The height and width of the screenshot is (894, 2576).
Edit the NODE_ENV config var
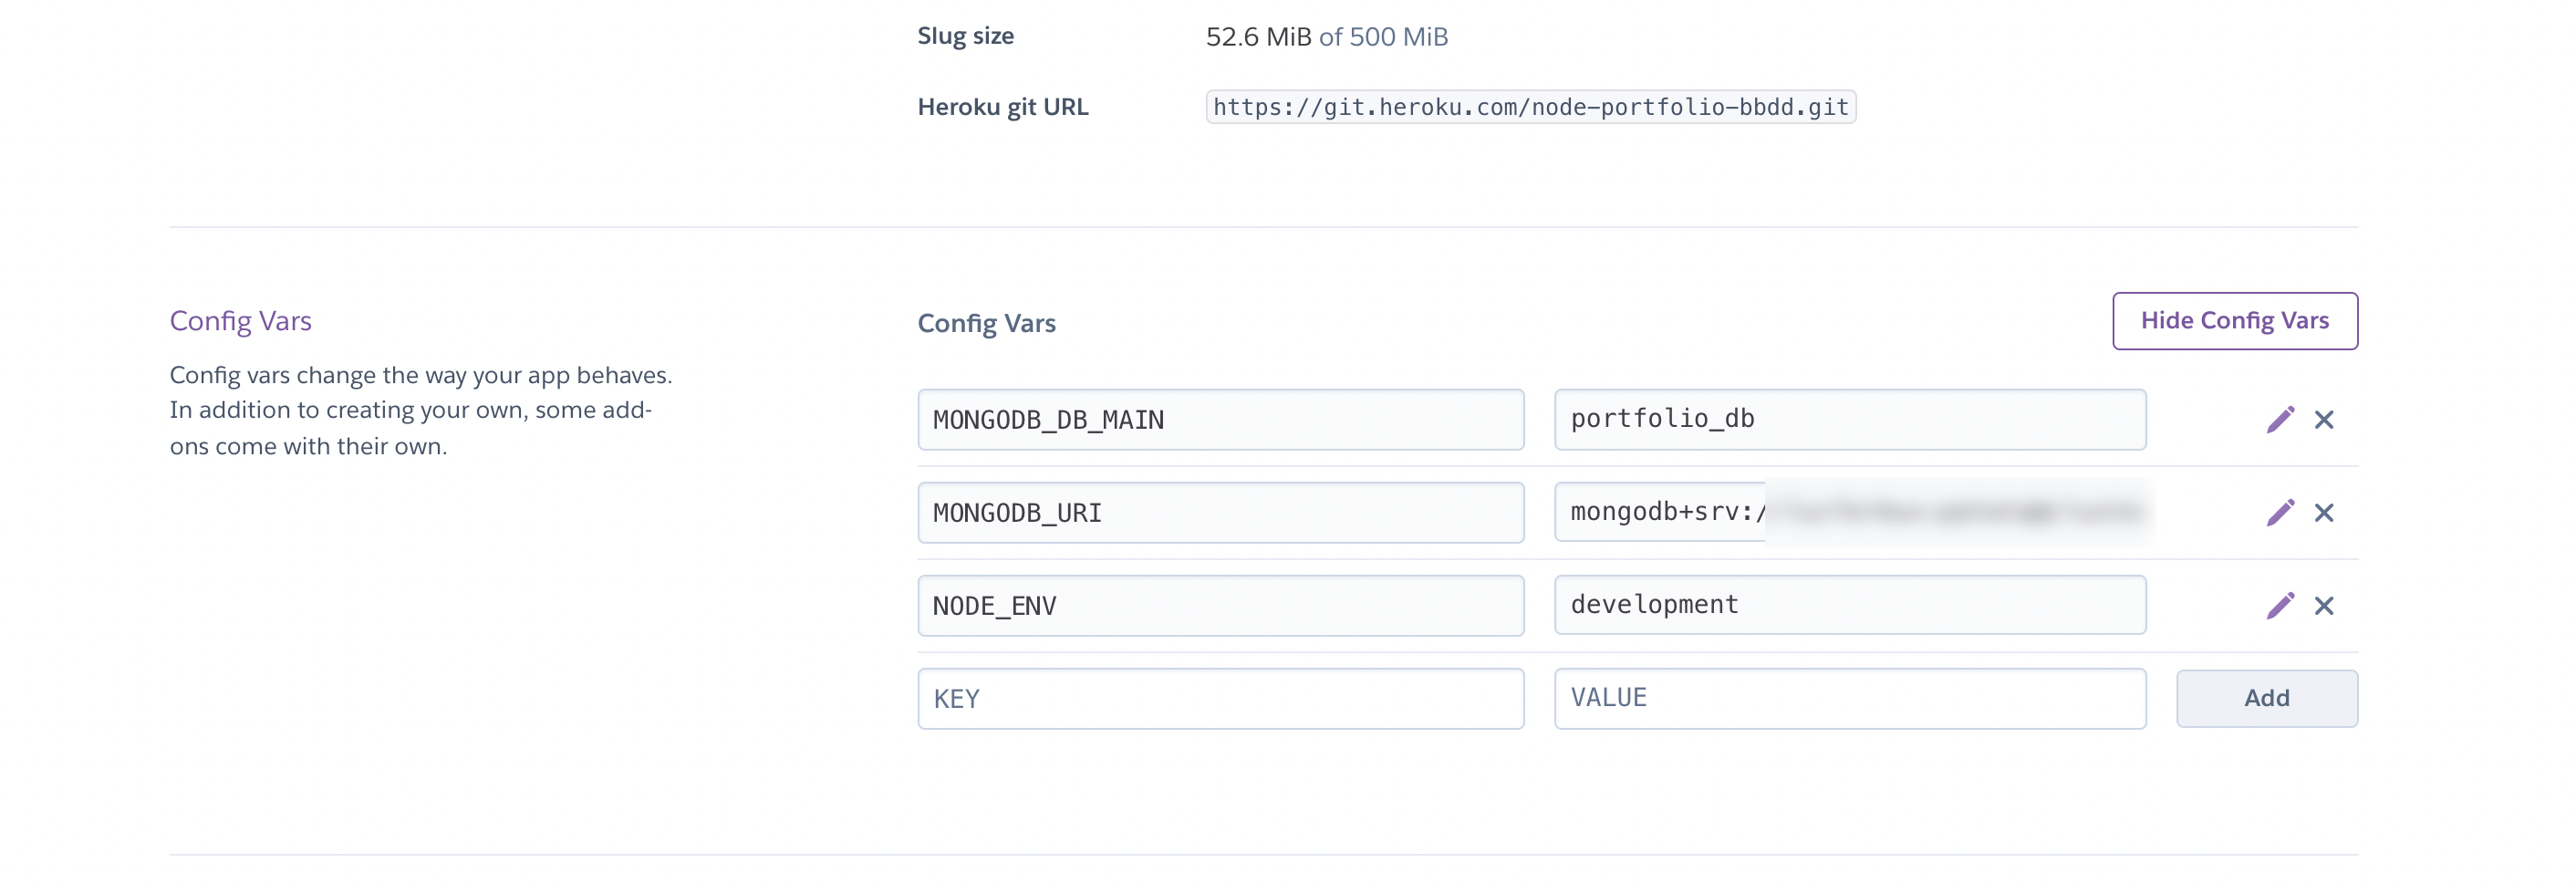click(2283, 604)
